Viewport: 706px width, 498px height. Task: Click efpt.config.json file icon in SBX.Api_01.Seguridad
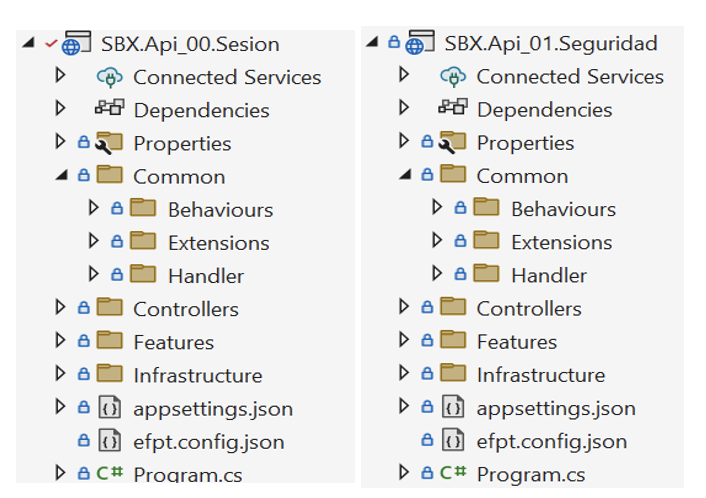tap(453, 440)
